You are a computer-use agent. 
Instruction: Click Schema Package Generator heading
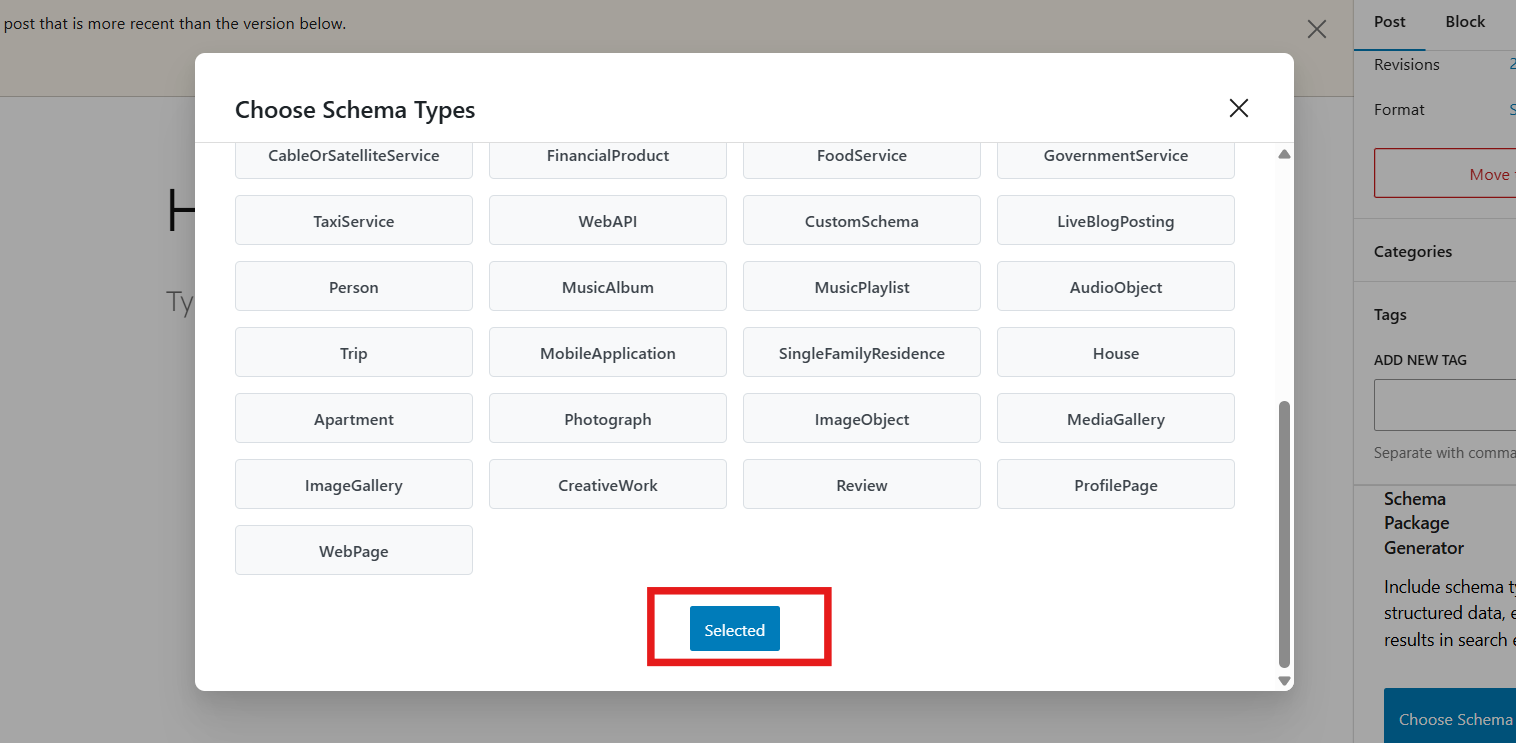click(1424, 523)
